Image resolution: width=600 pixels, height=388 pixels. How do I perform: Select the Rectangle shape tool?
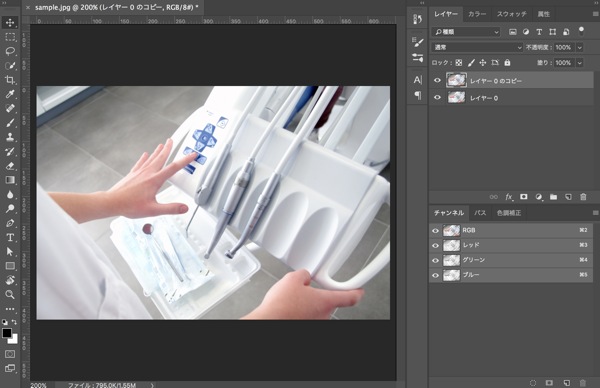(10, 266)
